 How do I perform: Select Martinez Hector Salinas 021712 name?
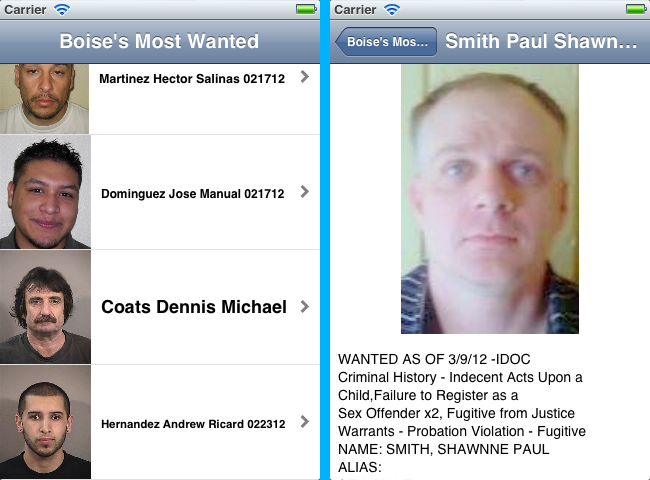192,79
